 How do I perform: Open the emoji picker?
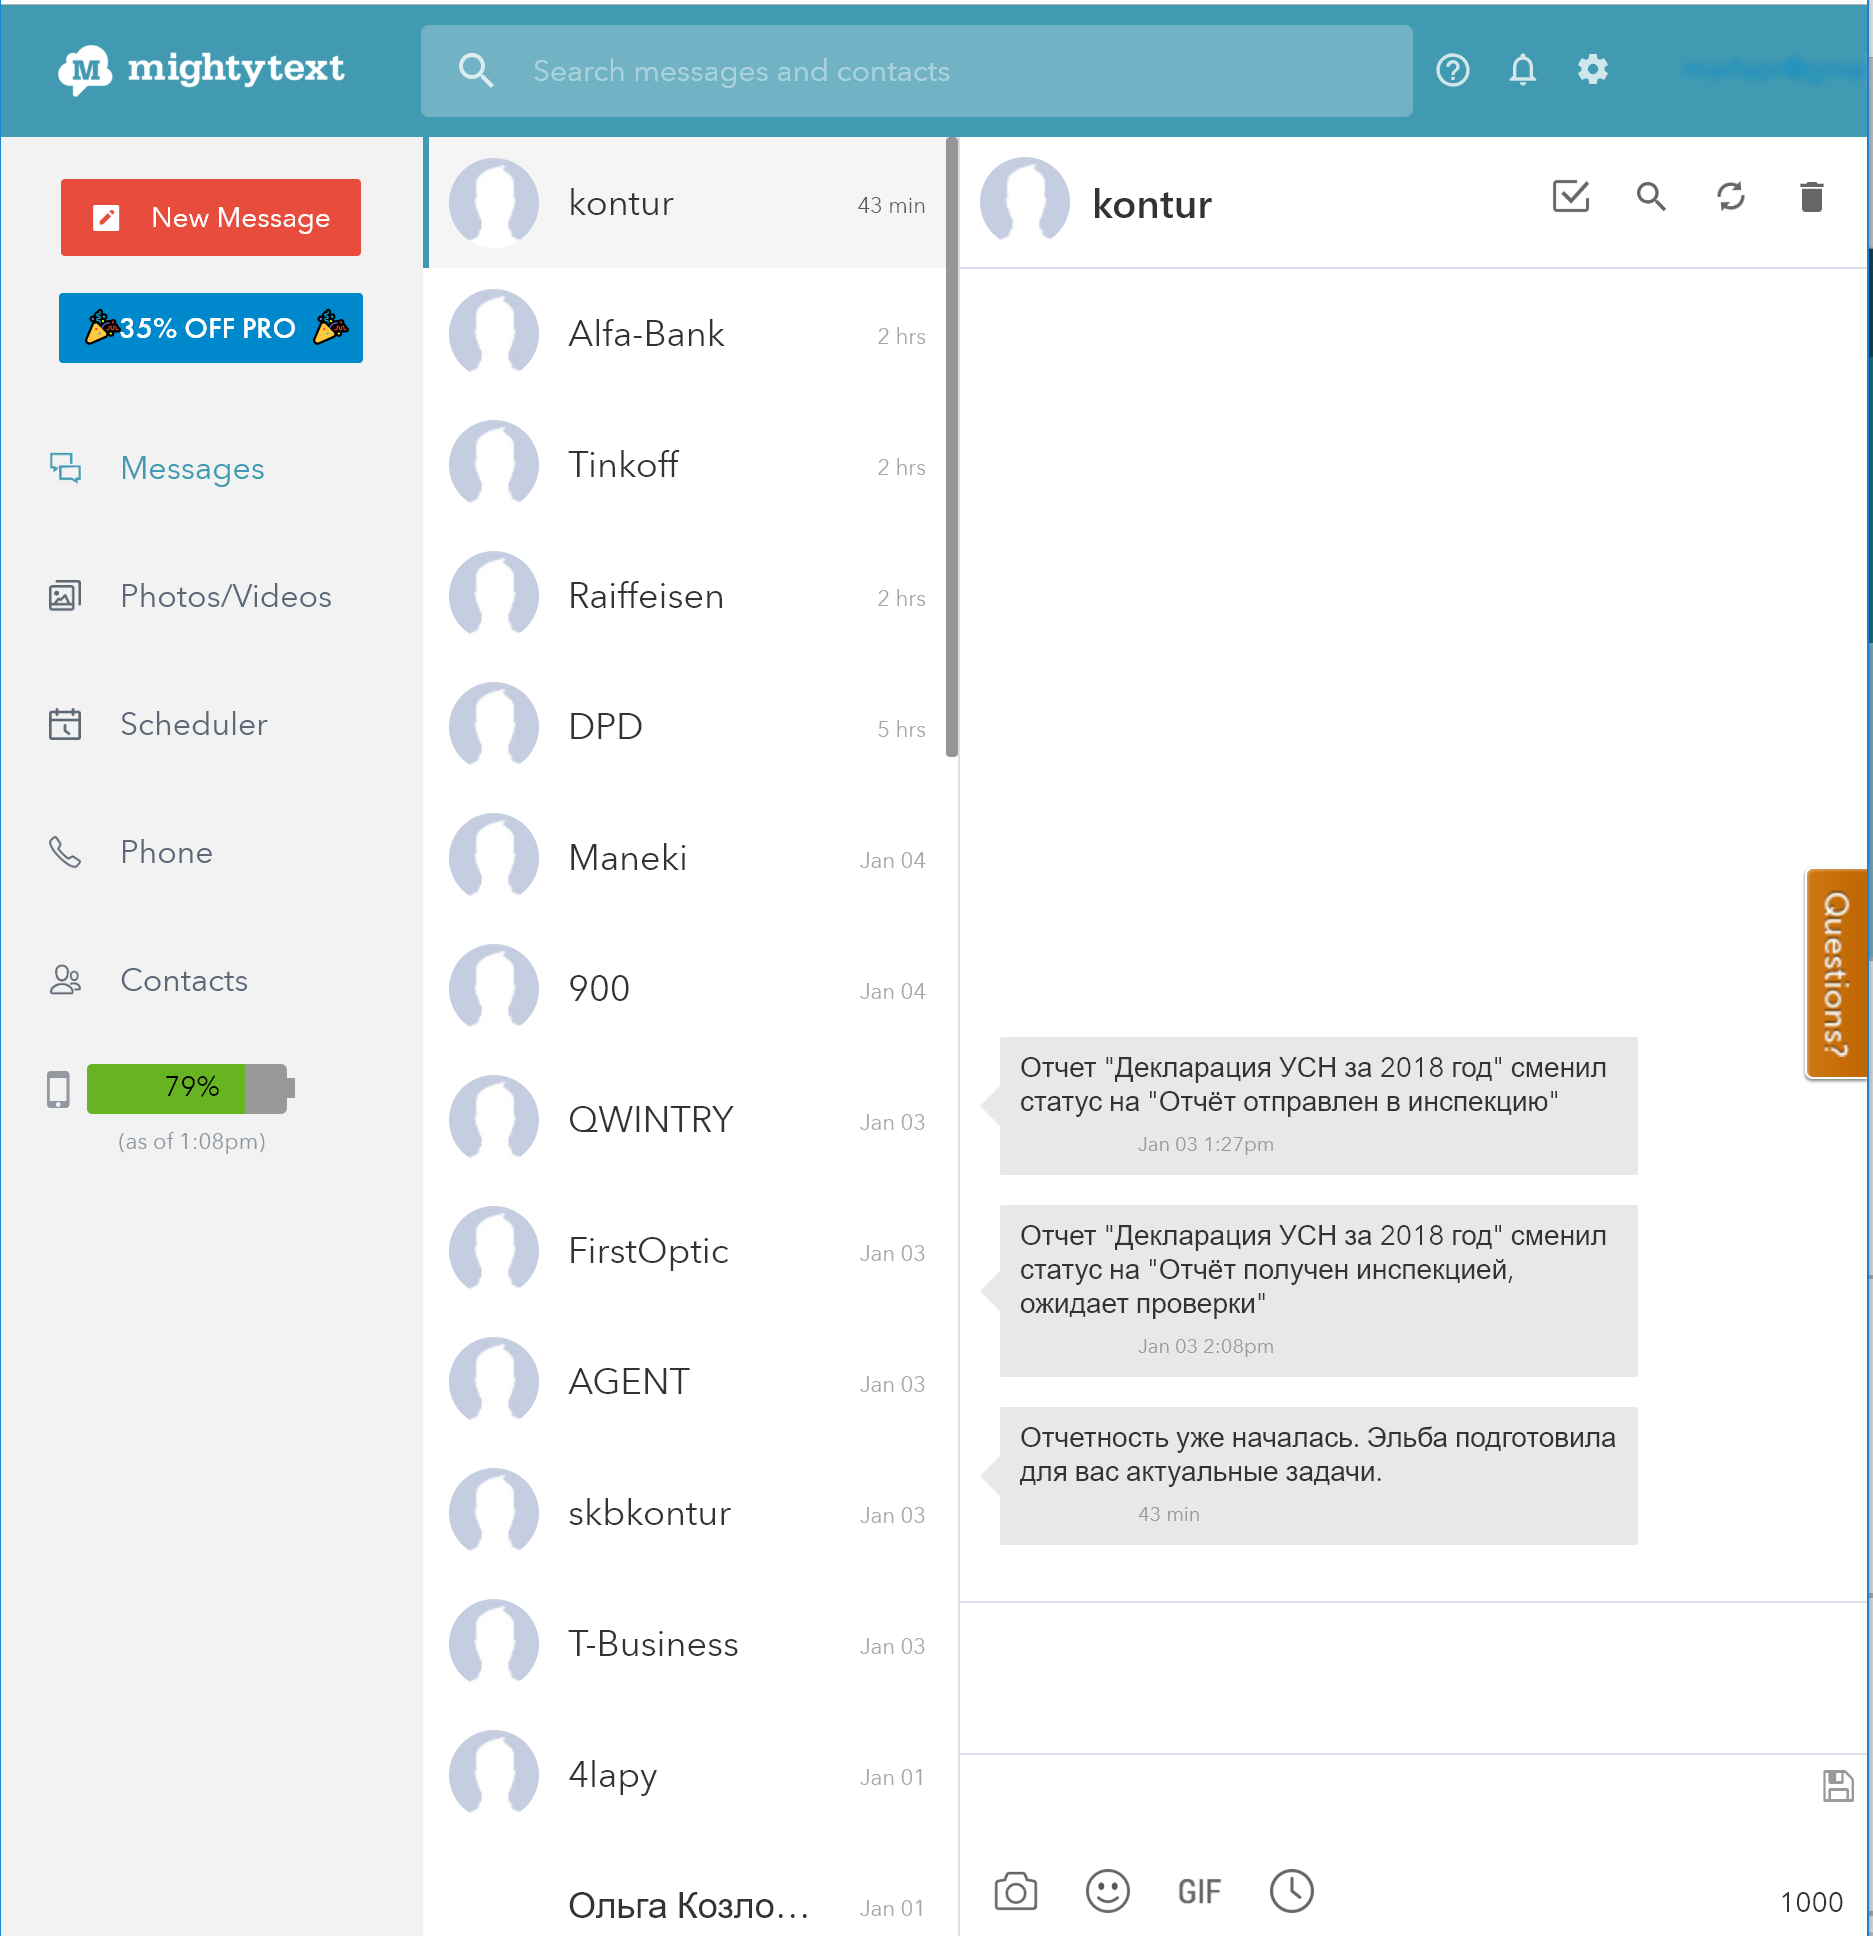point(1108,1891)
